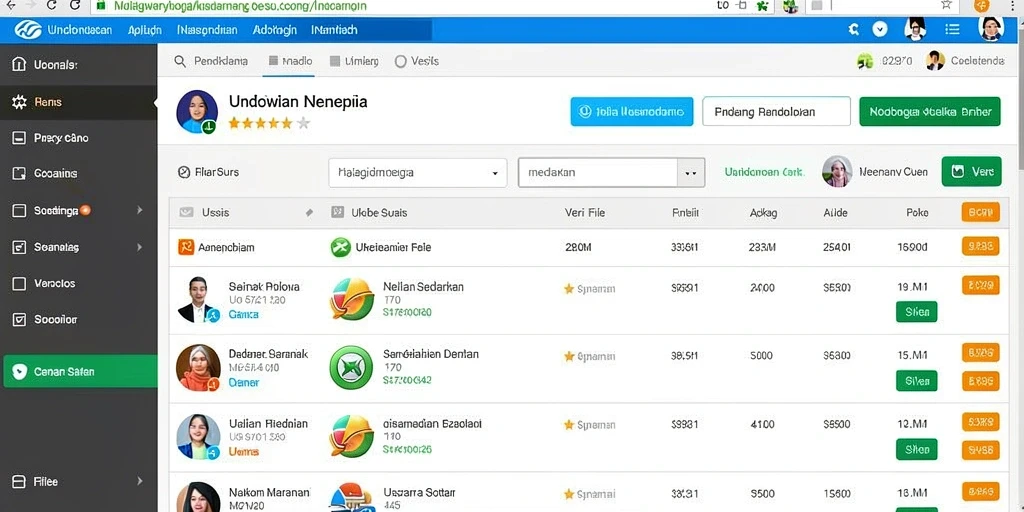1024x512 pixels.
Task: Select the green Cenan Safen sidebar item
Action: click(x=80, y=372)
